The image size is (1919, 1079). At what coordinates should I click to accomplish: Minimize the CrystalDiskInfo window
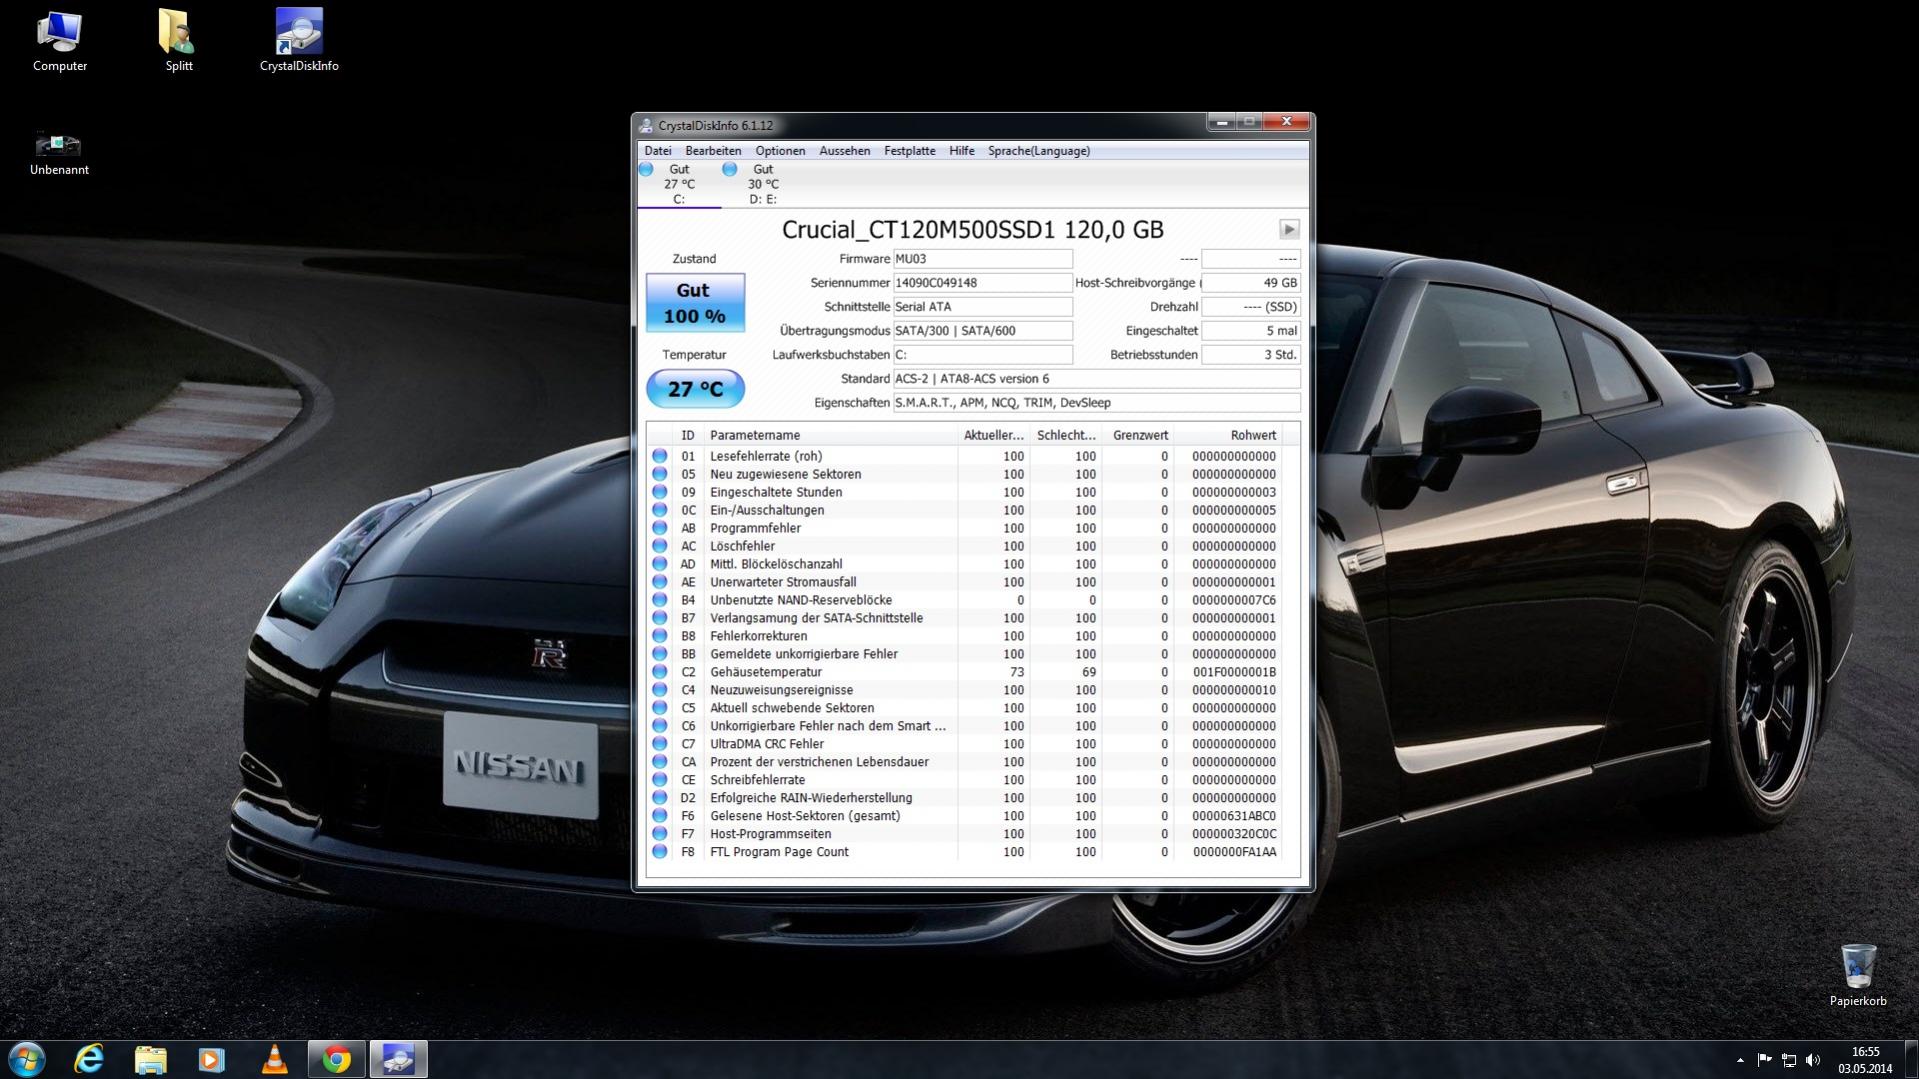[x=1221, y=122]
